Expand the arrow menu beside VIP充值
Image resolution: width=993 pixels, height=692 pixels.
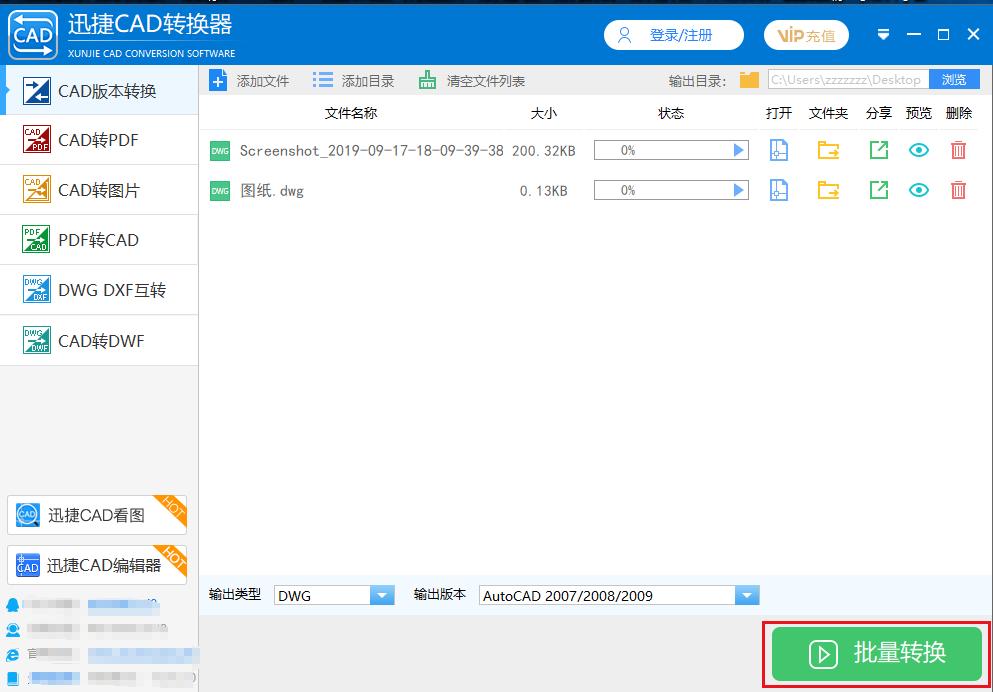click(x=882, y=33)
